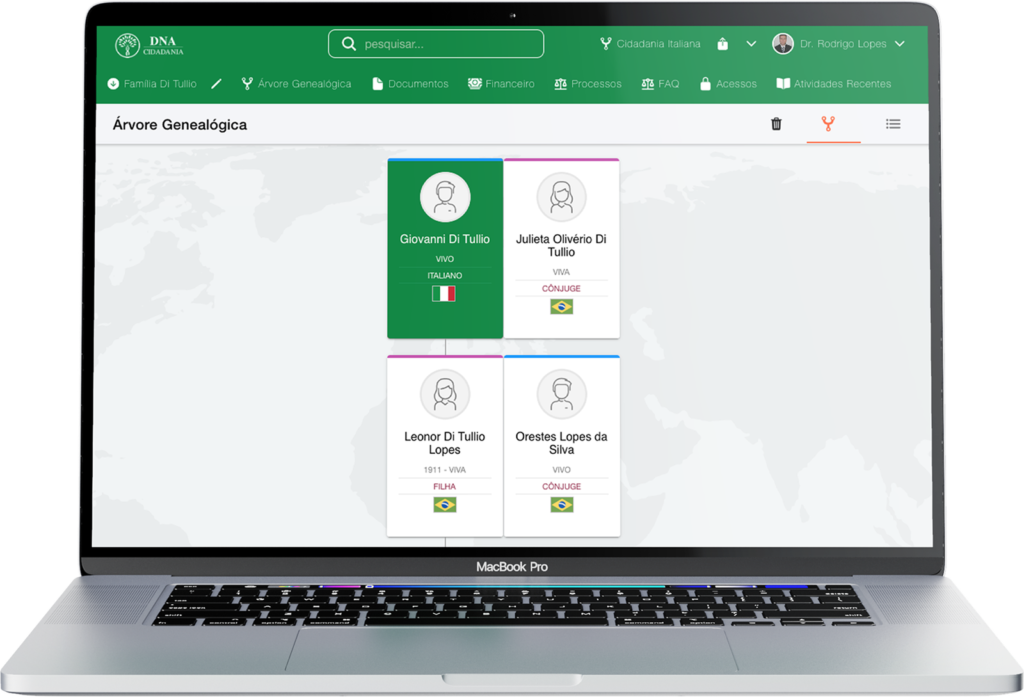
Task: Go to the Financeiro section
Action: pos(501,84)
